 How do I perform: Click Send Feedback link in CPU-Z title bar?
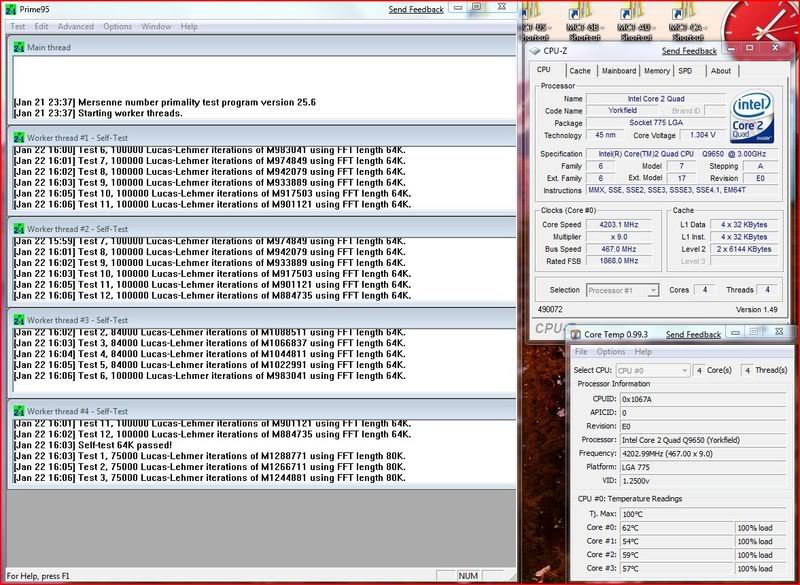coord(689,51)
